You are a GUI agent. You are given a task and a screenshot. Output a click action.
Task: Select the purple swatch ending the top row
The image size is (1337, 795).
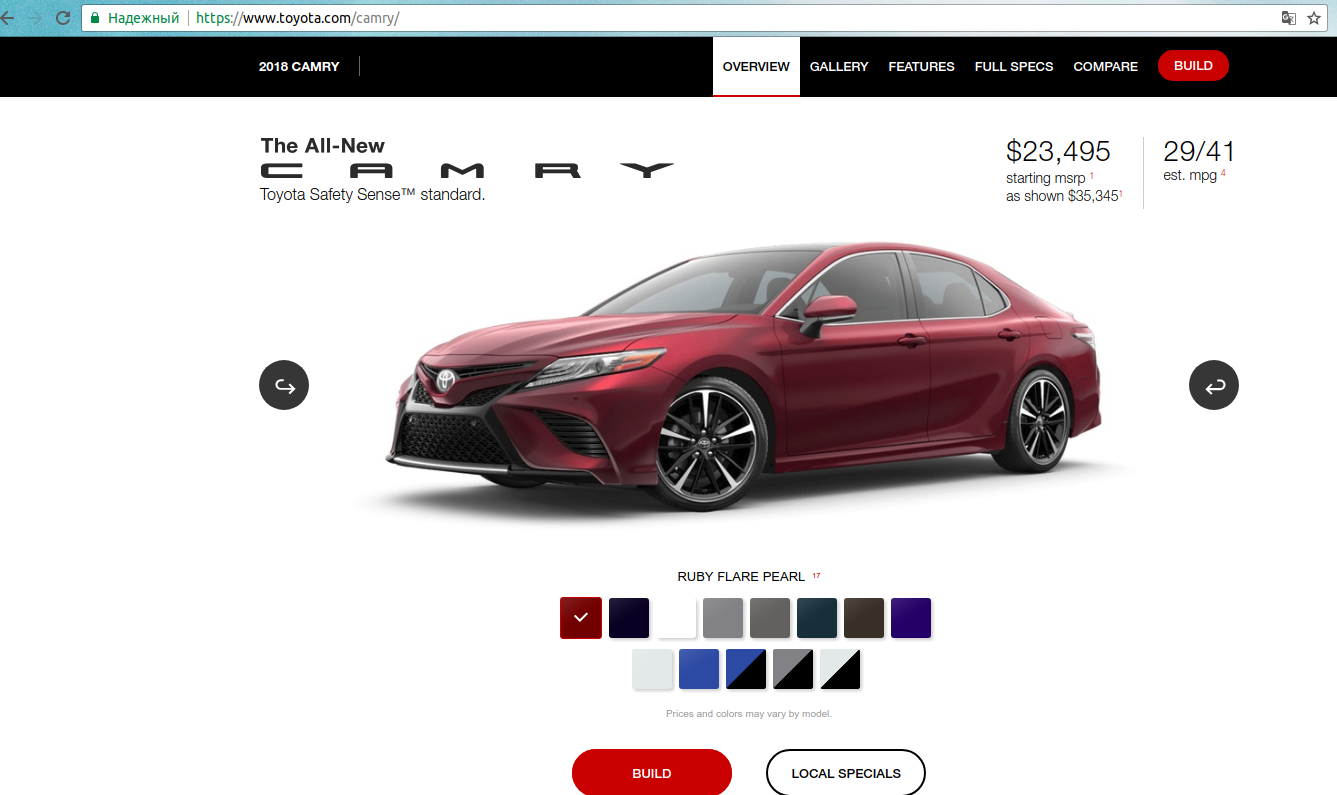(x=911, y=618)
